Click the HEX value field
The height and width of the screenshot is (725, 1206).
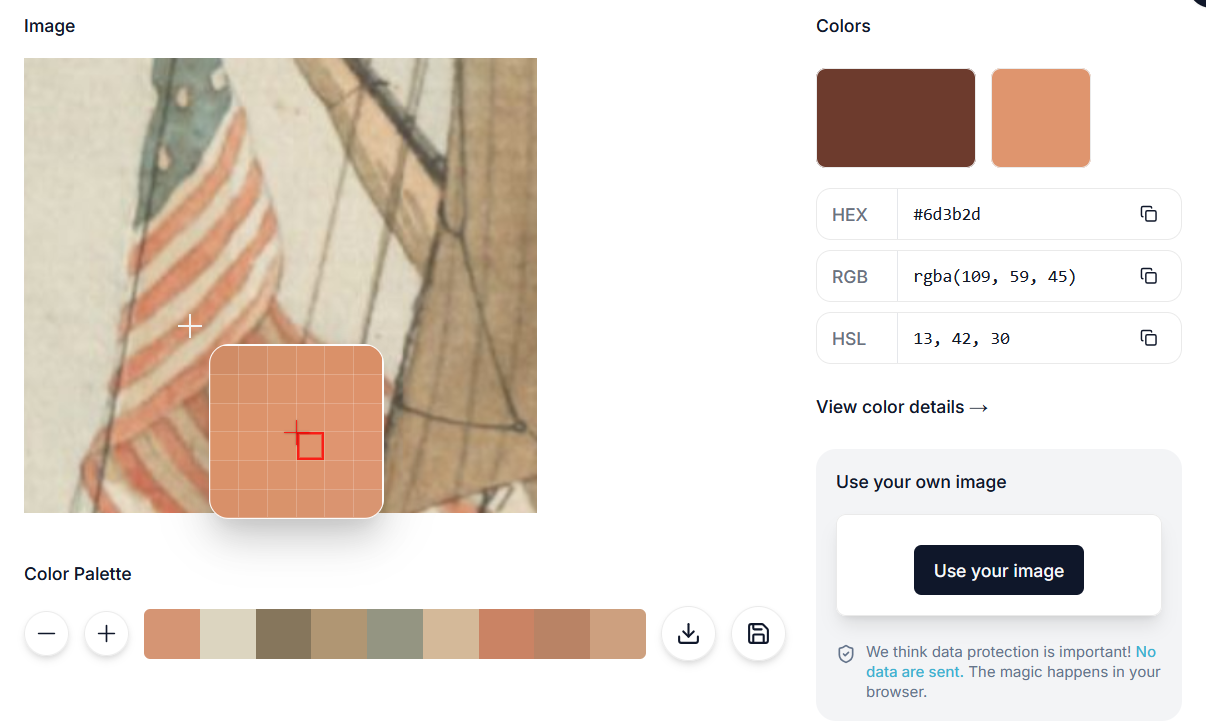coord(1010,214)
